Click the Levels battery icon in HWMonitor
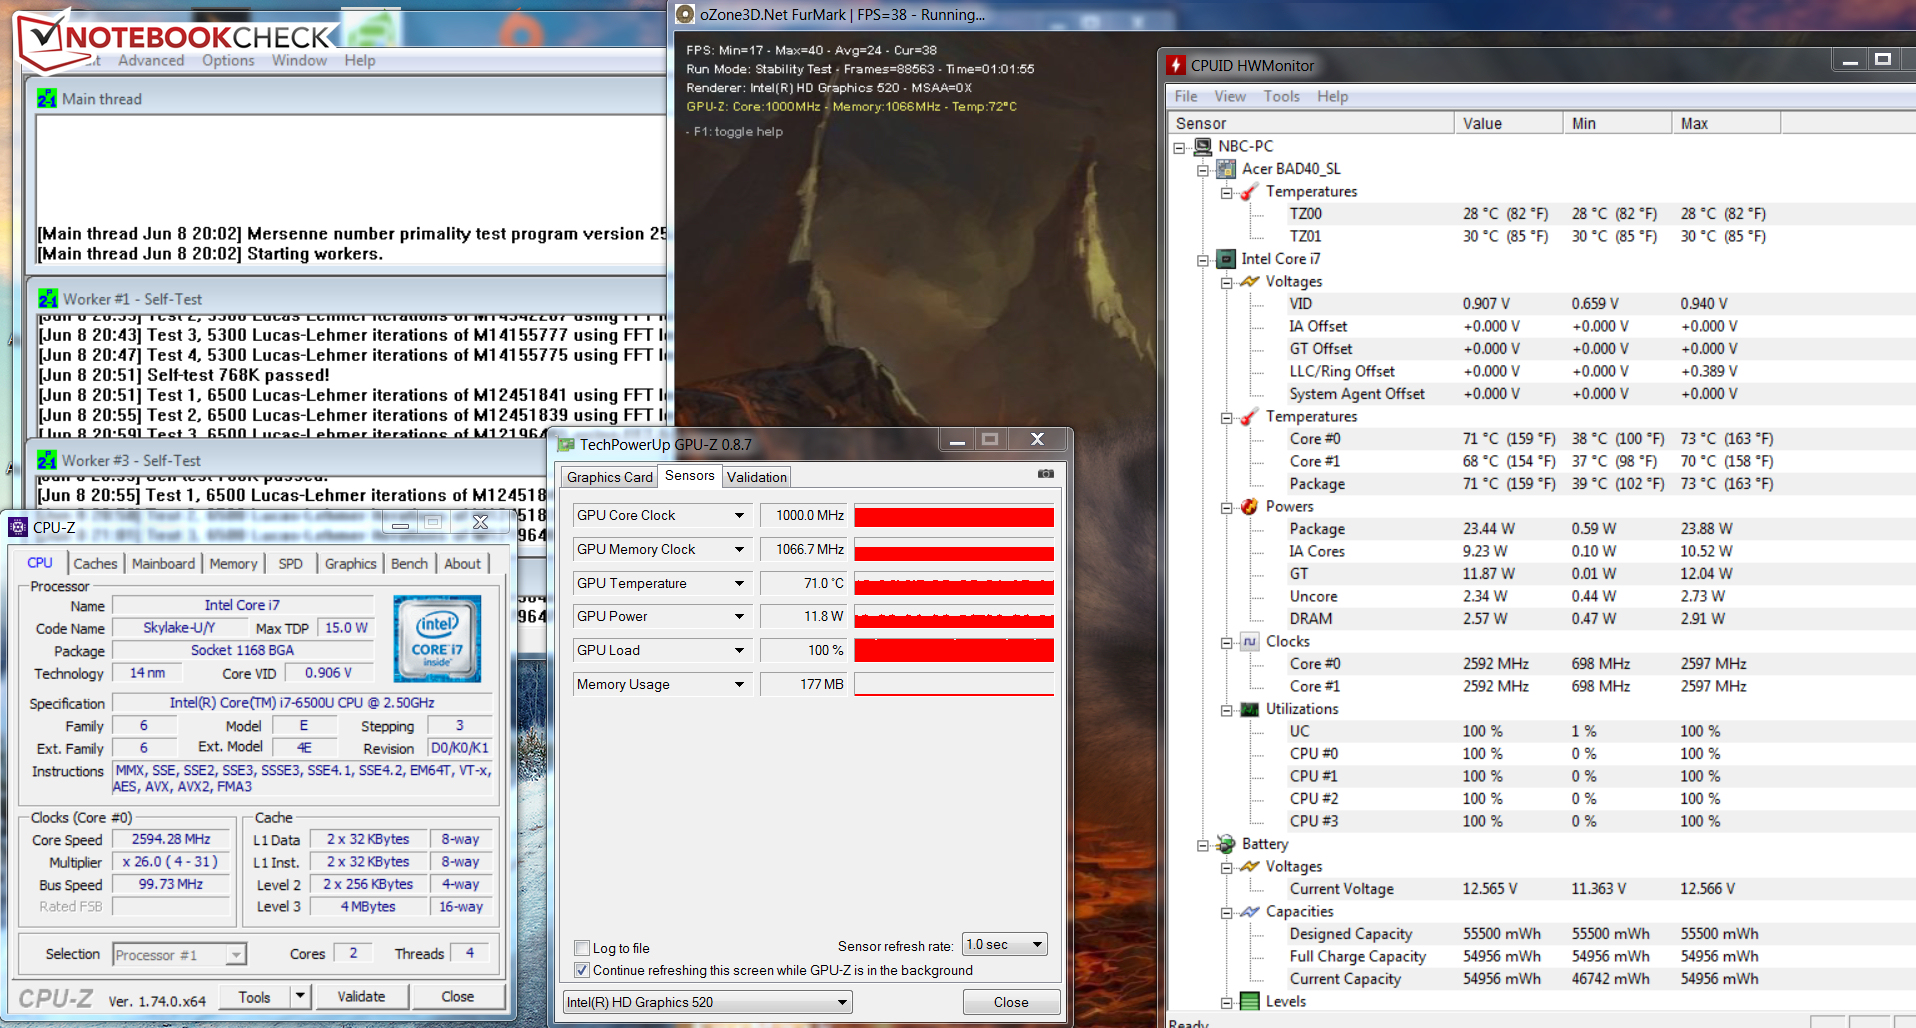Screen dimensions: 1916x1028 (1250, 1001)
